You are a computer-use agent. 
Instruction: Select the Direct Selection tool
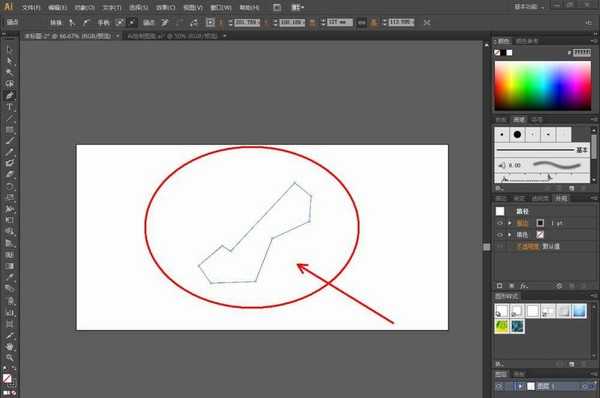(x=10, y=61)
